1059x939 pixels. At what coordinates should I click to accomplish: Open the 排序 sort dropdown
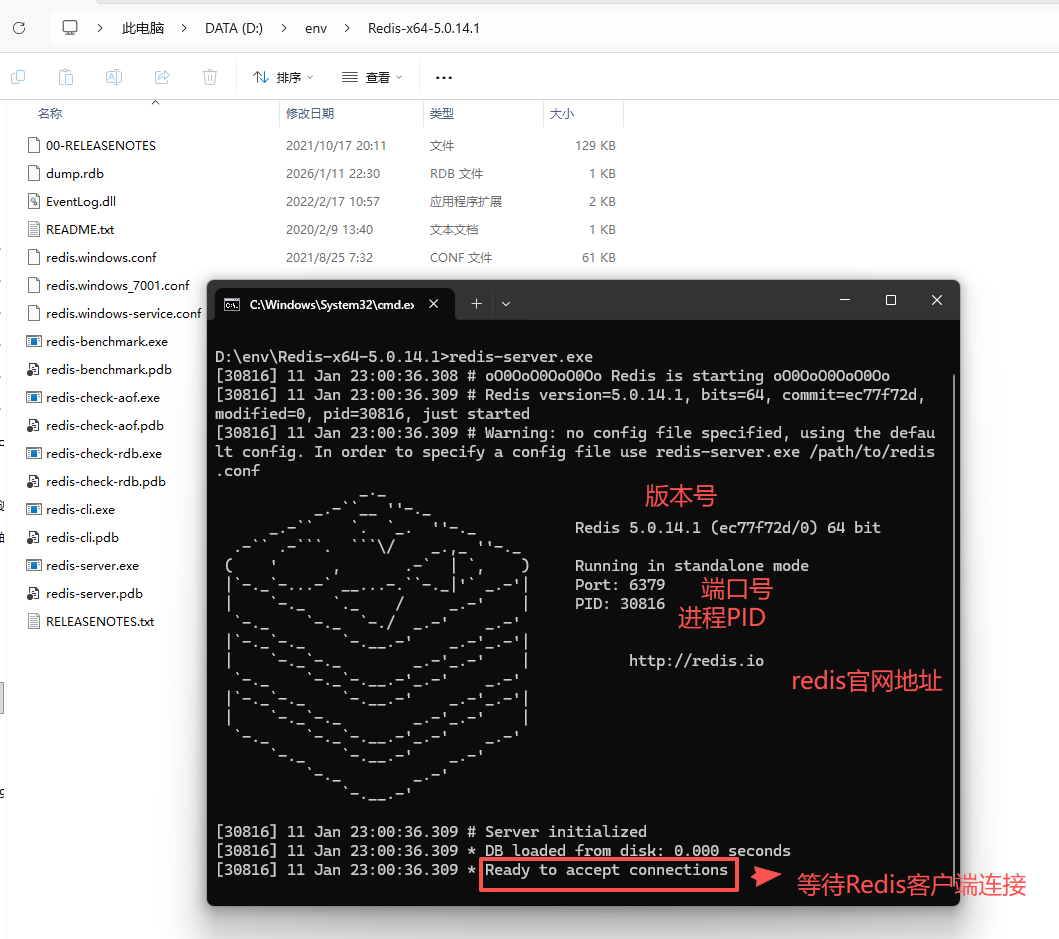point(283,78)
